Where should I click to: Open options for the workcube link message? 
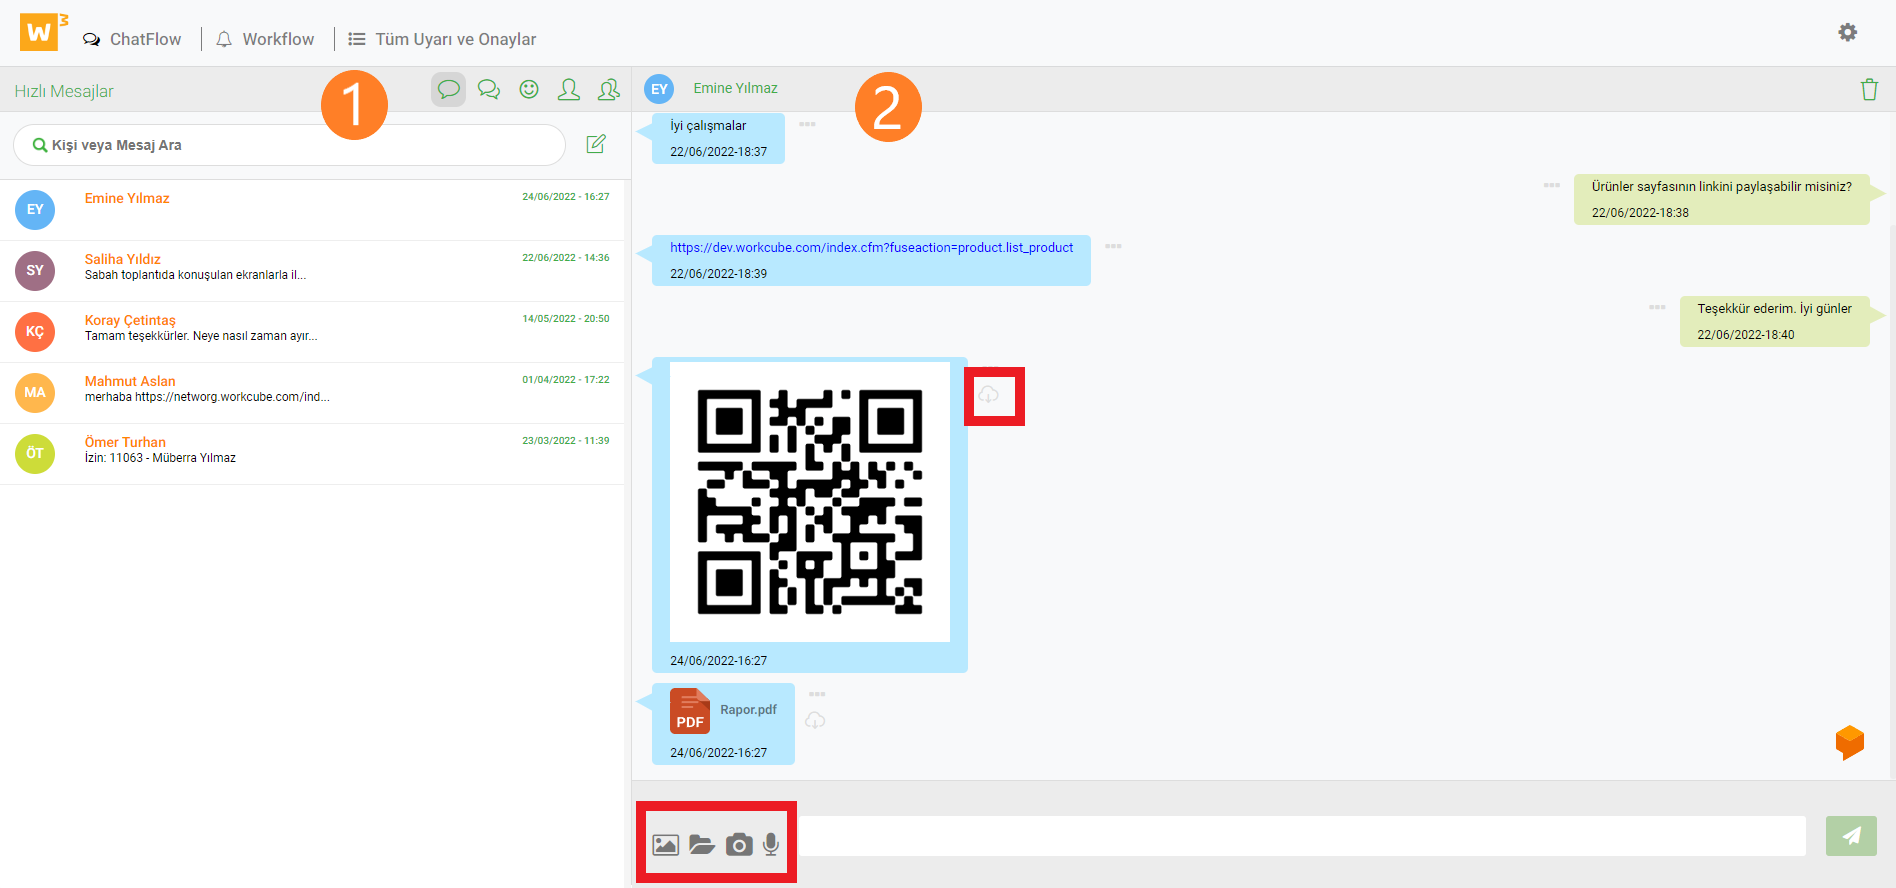point(1113,246)
